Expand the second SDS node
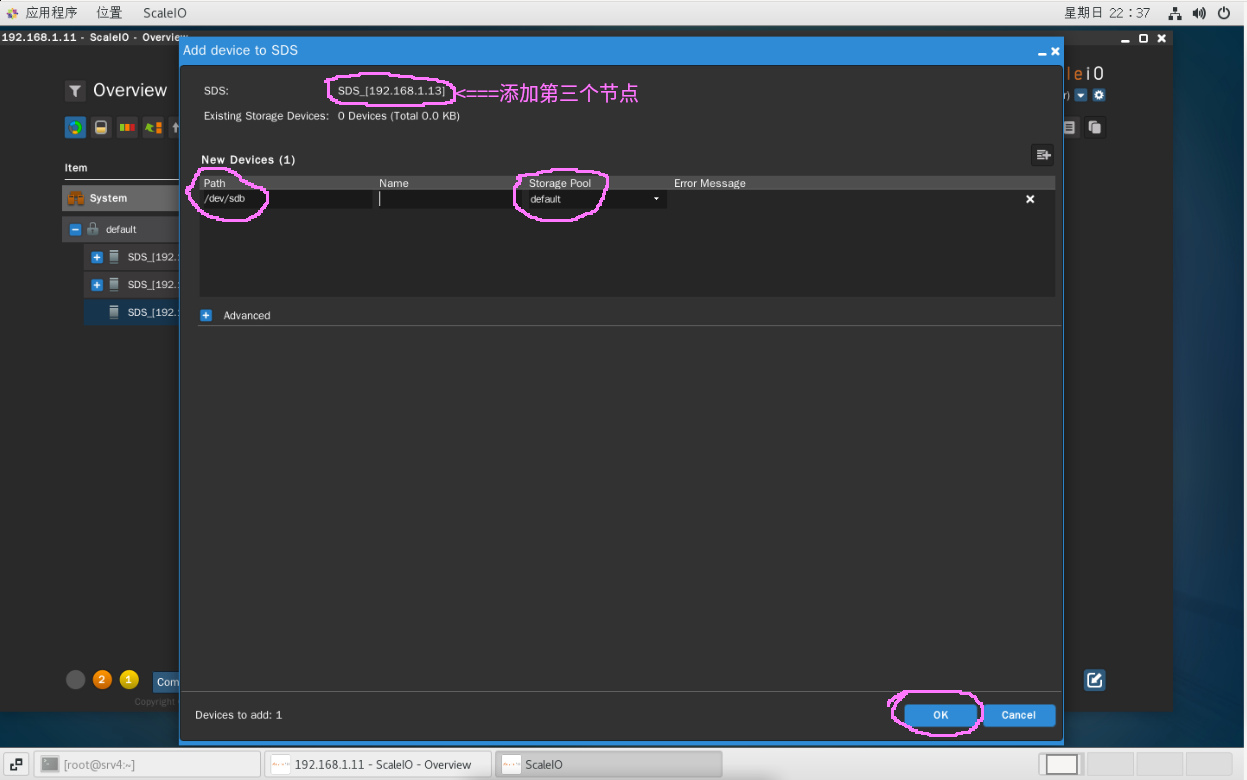Viewport: 1247px width, 780px height. click(x=97, y=285)
